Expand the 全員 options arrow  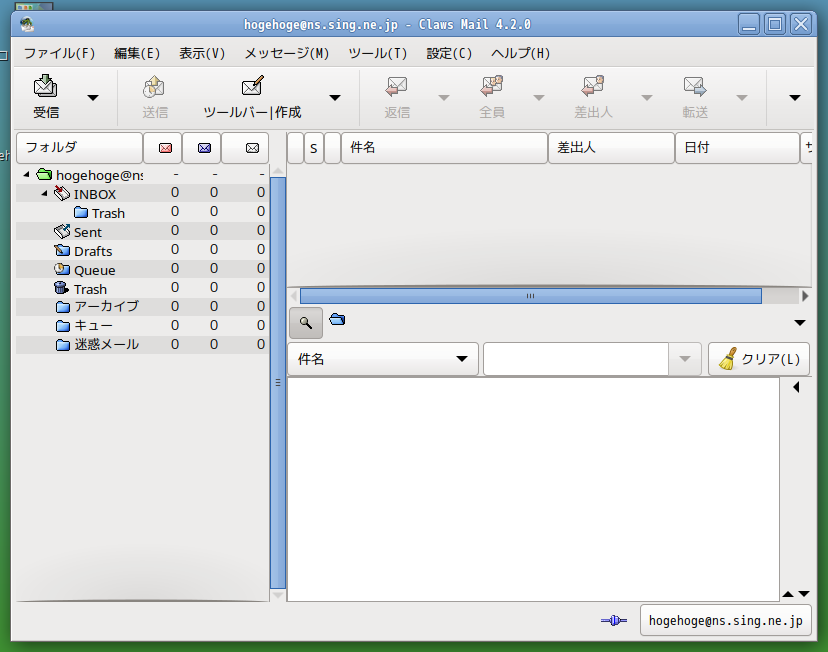tap(539, 98)
